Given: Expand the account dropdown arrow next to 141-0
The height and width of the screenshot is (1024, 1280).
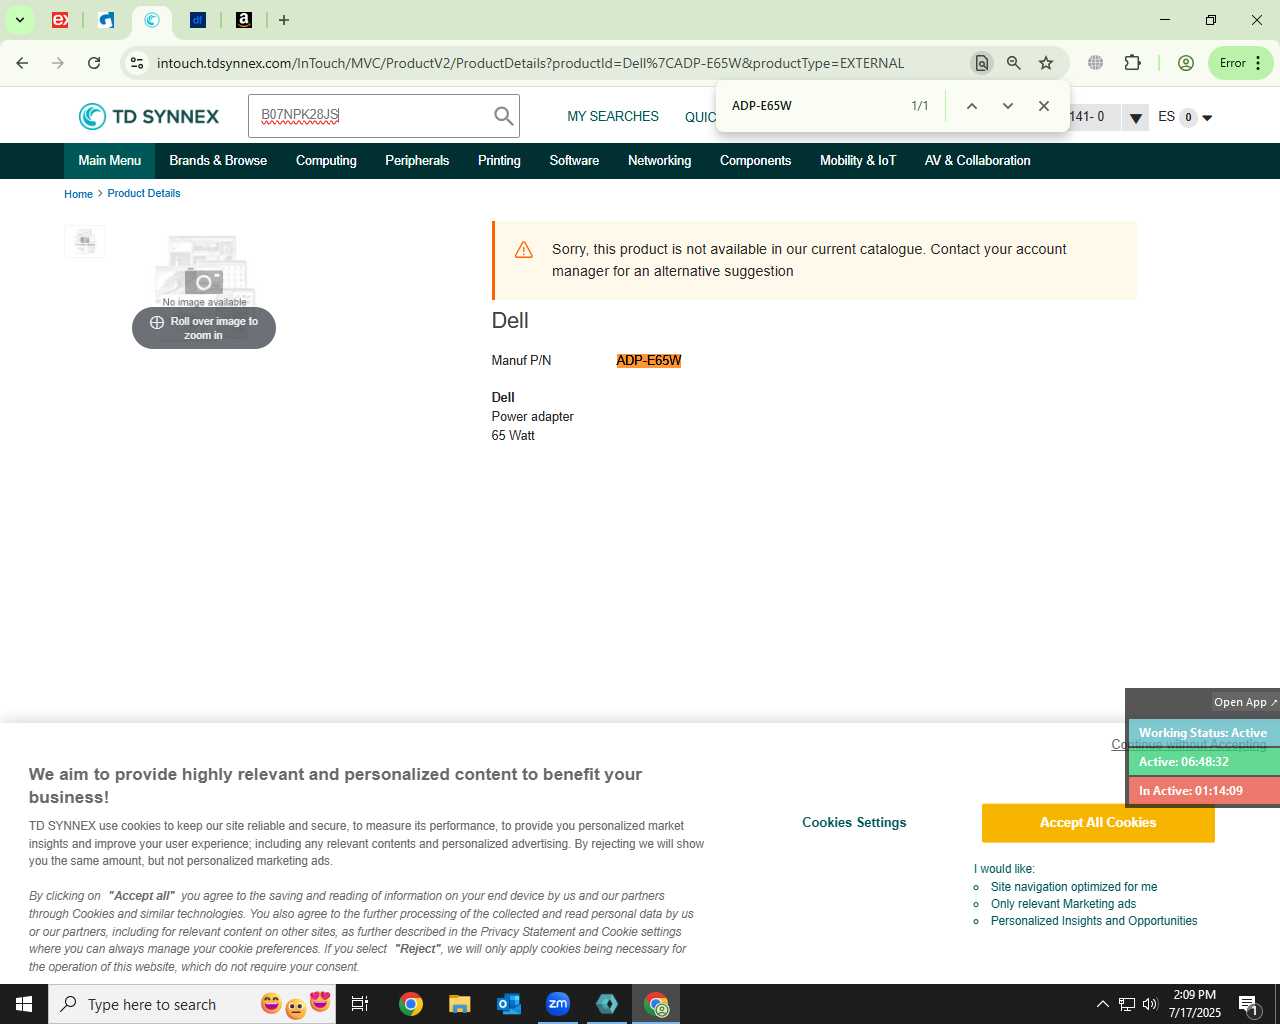Looking at the screenshot, I should point(1135,118).
